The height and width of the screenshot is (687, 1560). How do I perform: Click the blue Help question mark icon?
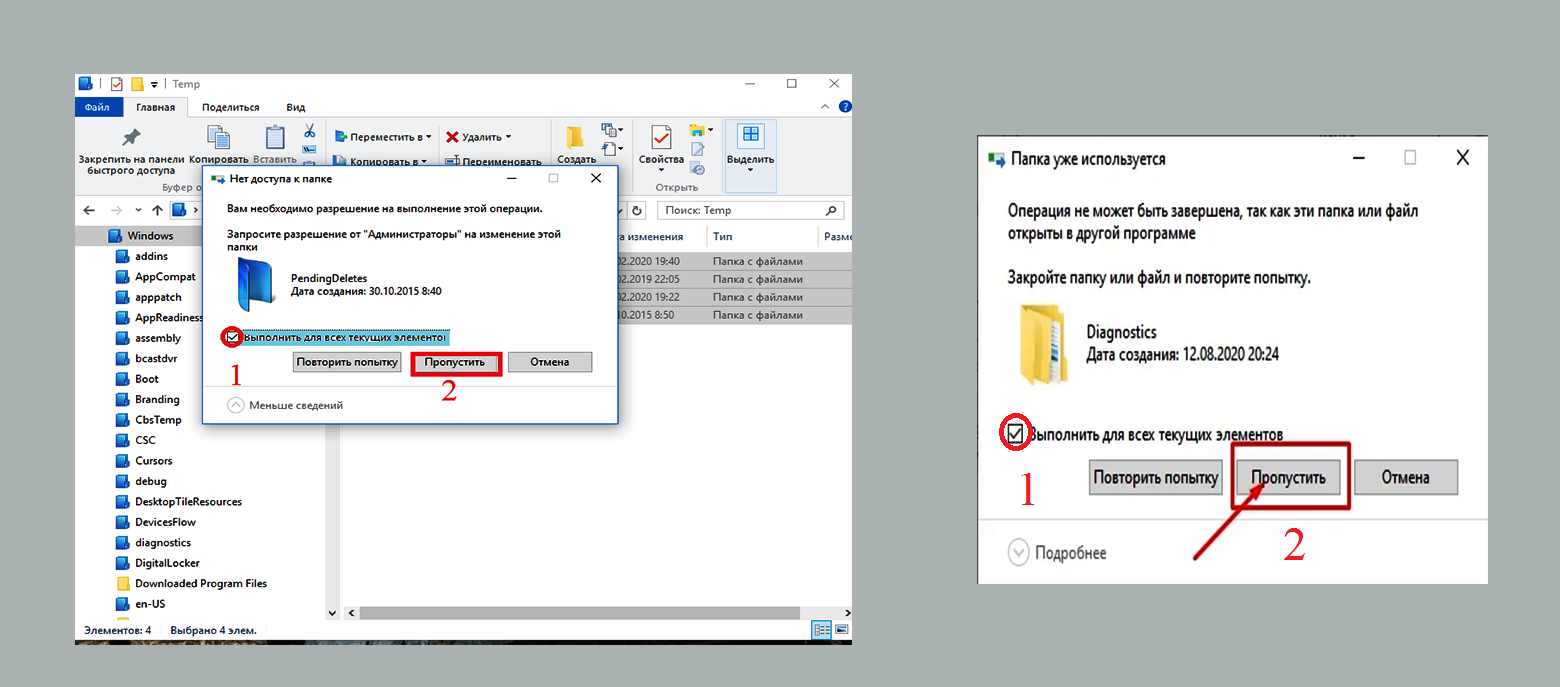845,107
